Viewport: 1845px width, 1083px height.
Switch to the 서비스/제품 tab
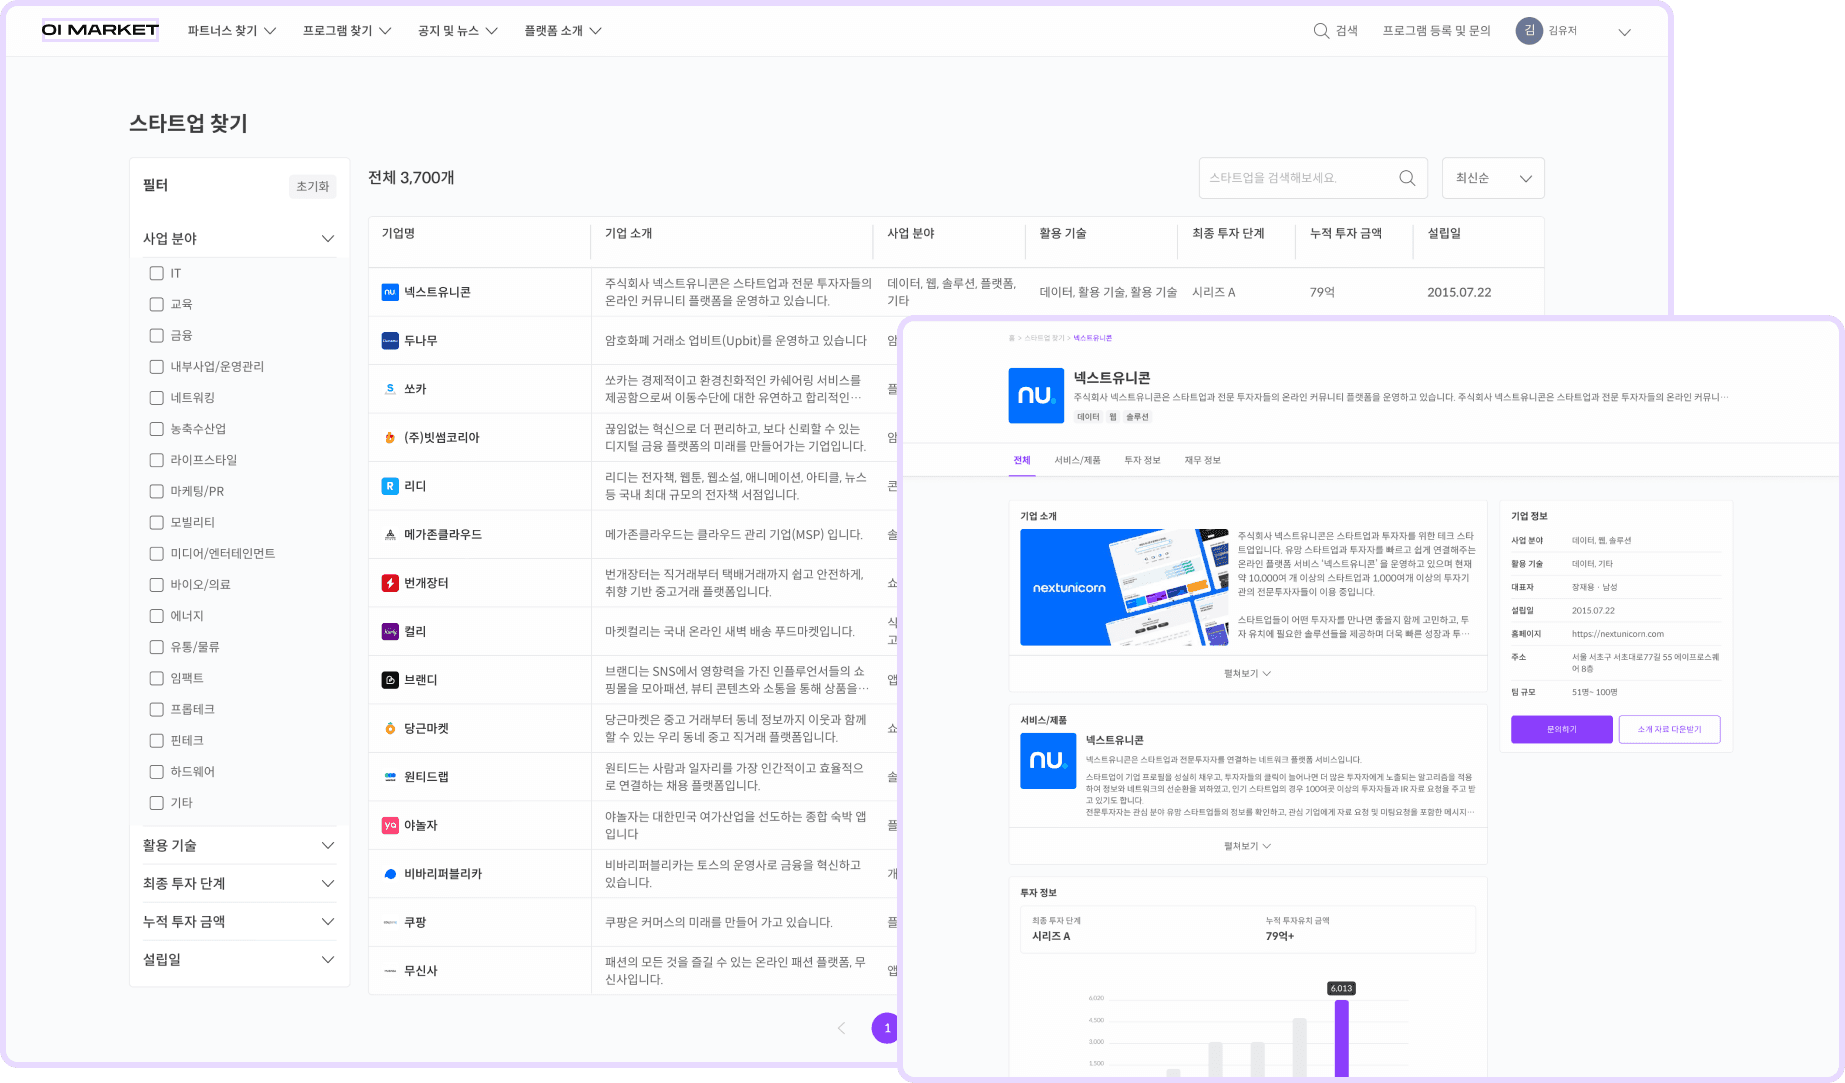pyautogui.click(x=1077, y=460)
